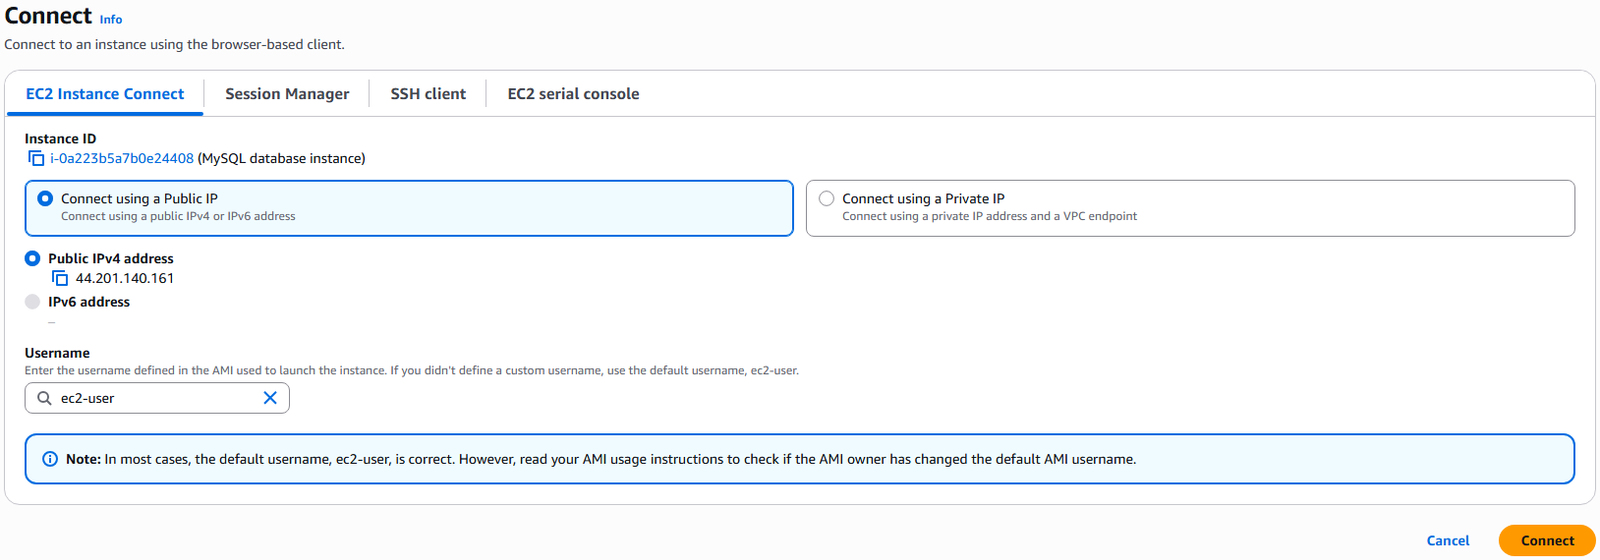Click the search magnifier in Username field
The width and height of the screenshot is (1600, 560).
[x=44, y=398]
